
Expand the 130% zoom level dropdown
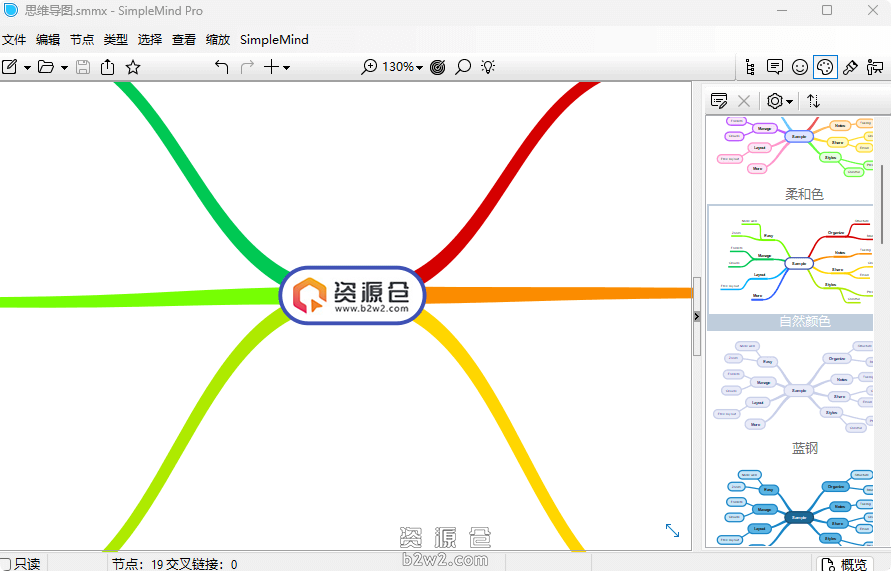pyautogui.click(x=403, y=67)
